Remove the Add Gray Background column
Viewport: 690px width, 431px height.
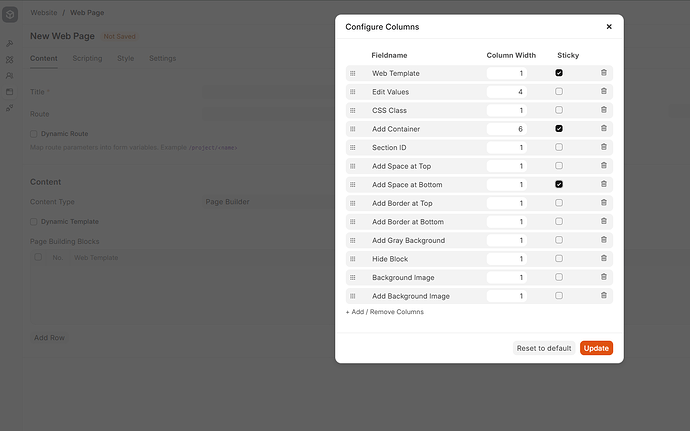coord(604,239)
